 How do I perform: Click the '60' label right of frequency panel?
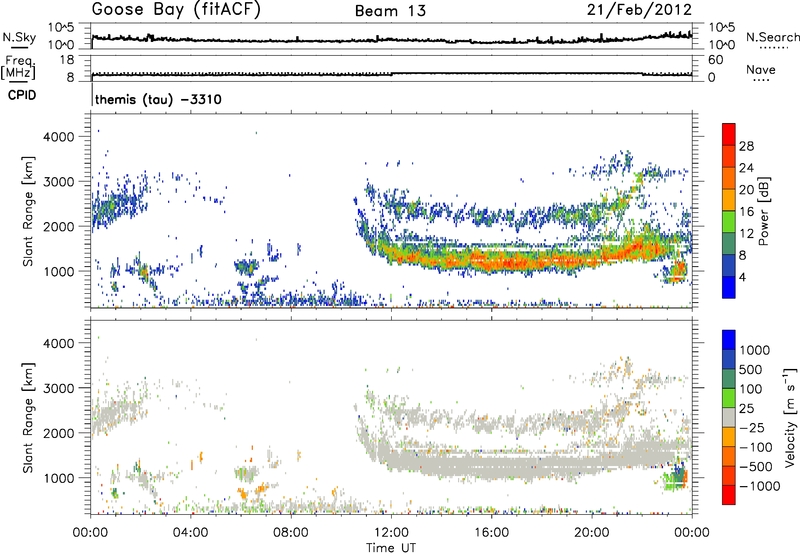coord(715,60)
